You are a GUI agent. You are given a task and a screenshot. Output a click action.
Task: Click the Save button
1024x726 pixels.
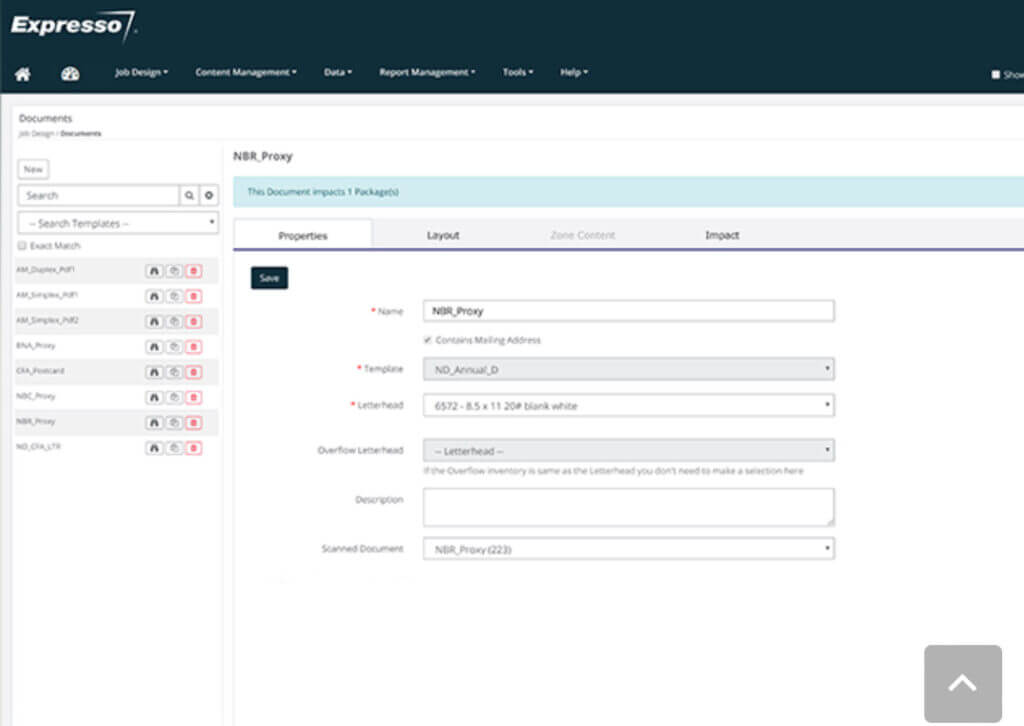[269, 278]
